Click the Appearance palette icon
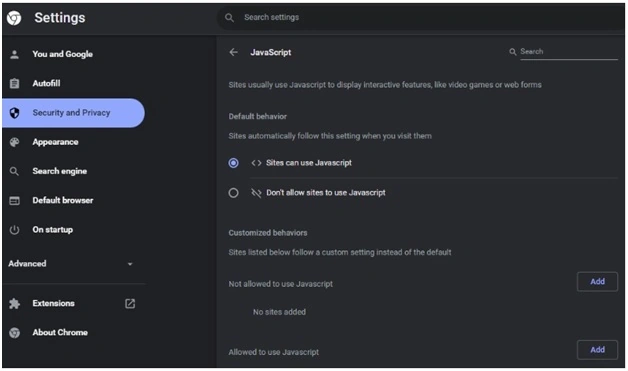The image size is (628, 371). click(14, 142)
